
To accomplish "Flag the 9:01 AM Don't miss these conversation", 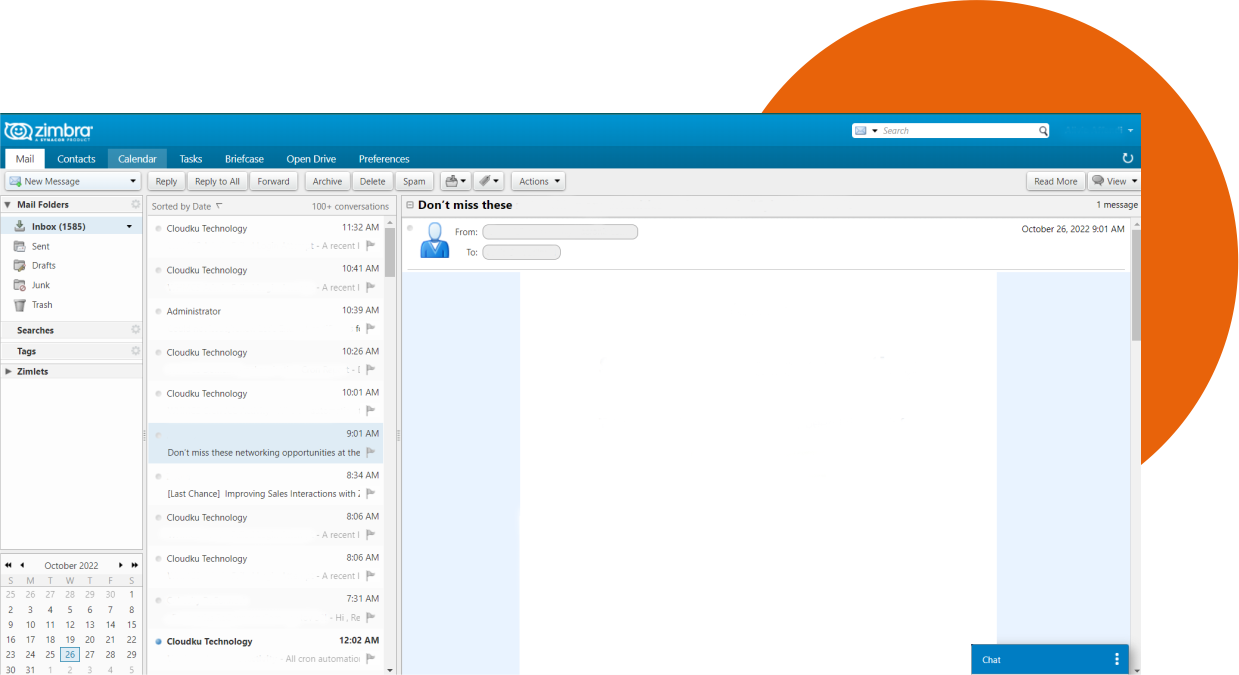I will coord(370,452).
